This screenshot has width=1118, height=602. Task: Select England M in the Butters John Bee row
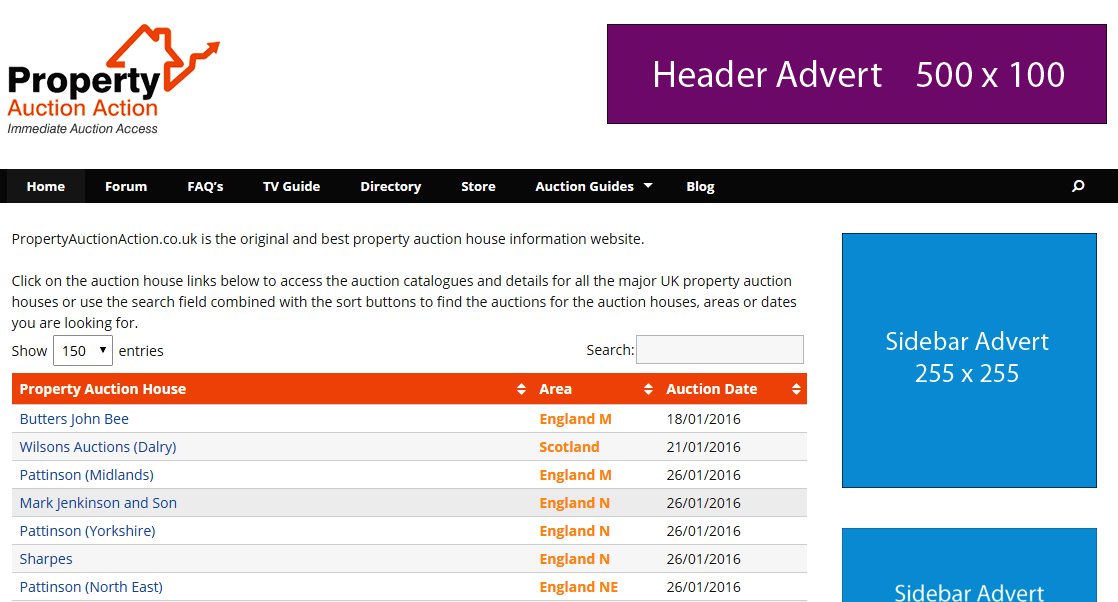pyautogui.click(x=575, y=419)
